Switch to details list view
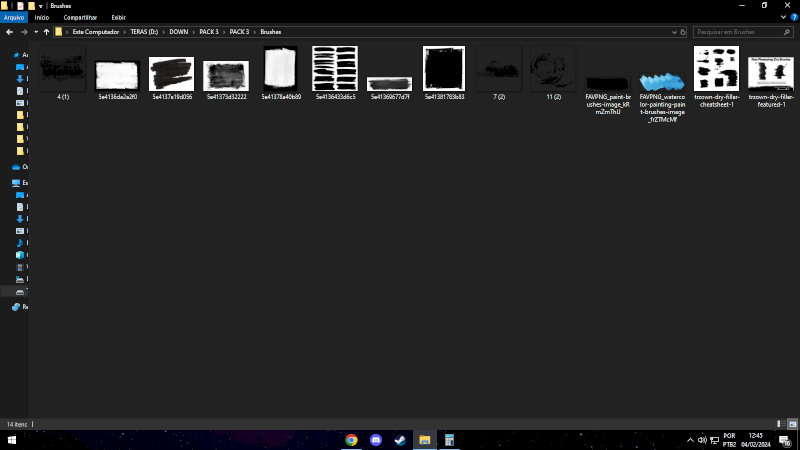The image size is (800, 450). pos(780,424)
